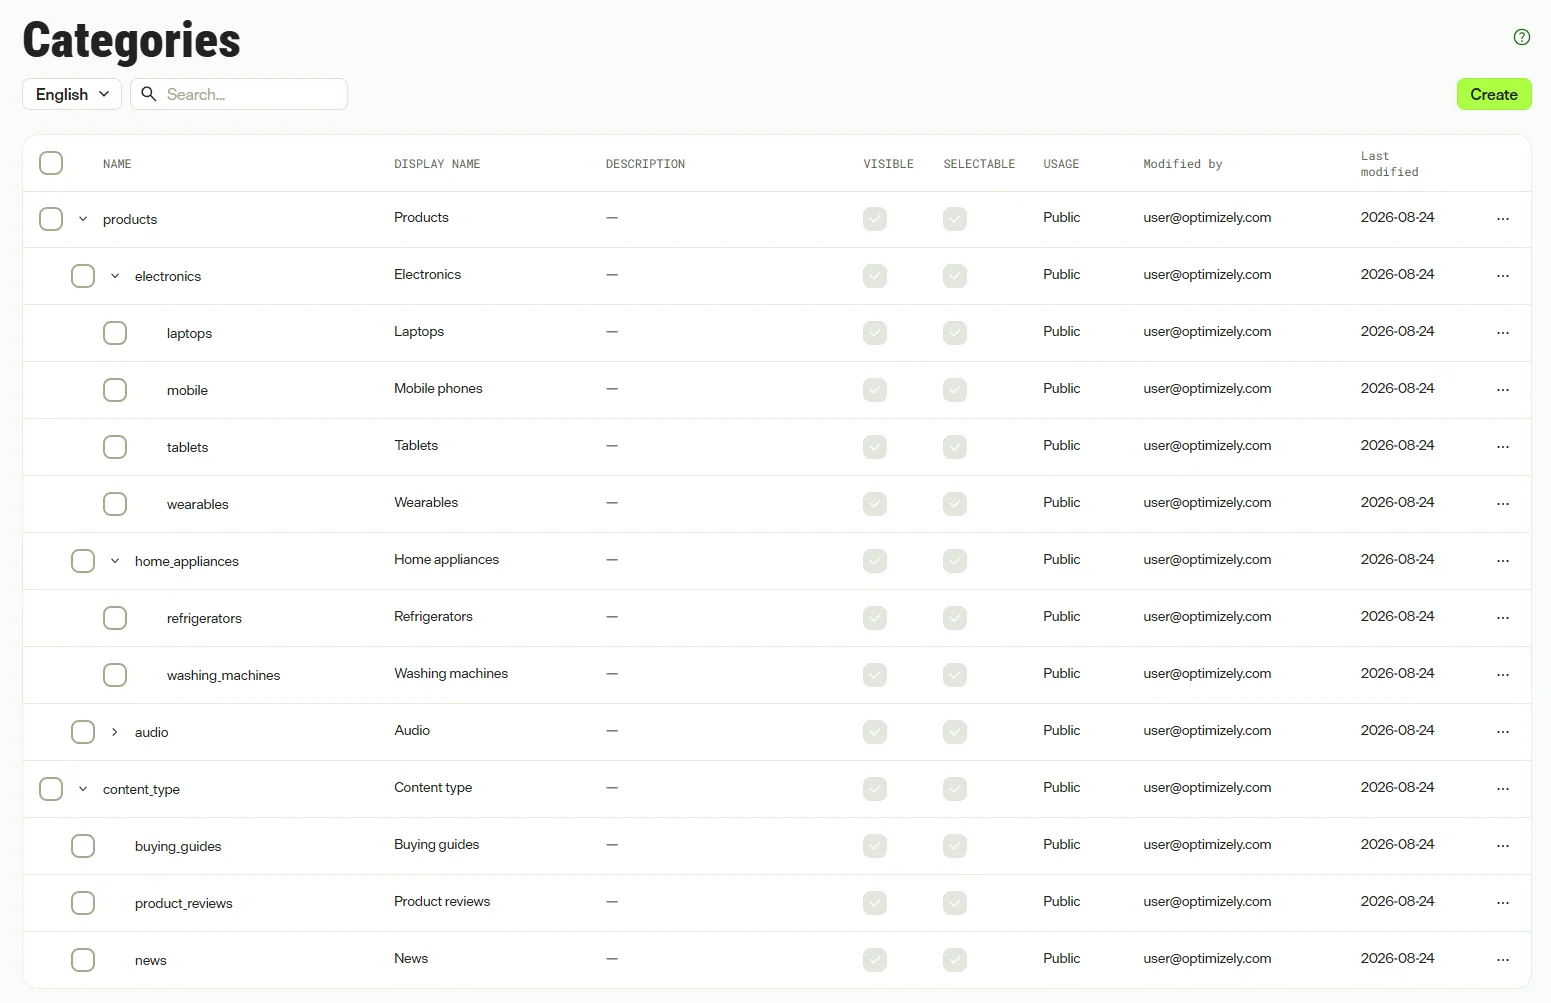Open more options for news row

pyautogui.click(x=1503, y=960)
